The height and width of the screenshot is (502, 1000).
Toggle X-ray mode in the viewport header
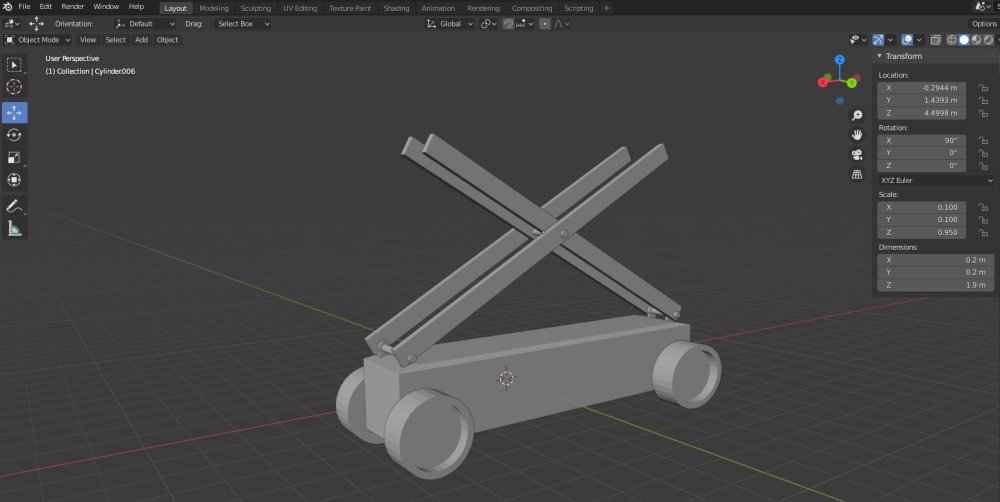(x=935, y=40)
